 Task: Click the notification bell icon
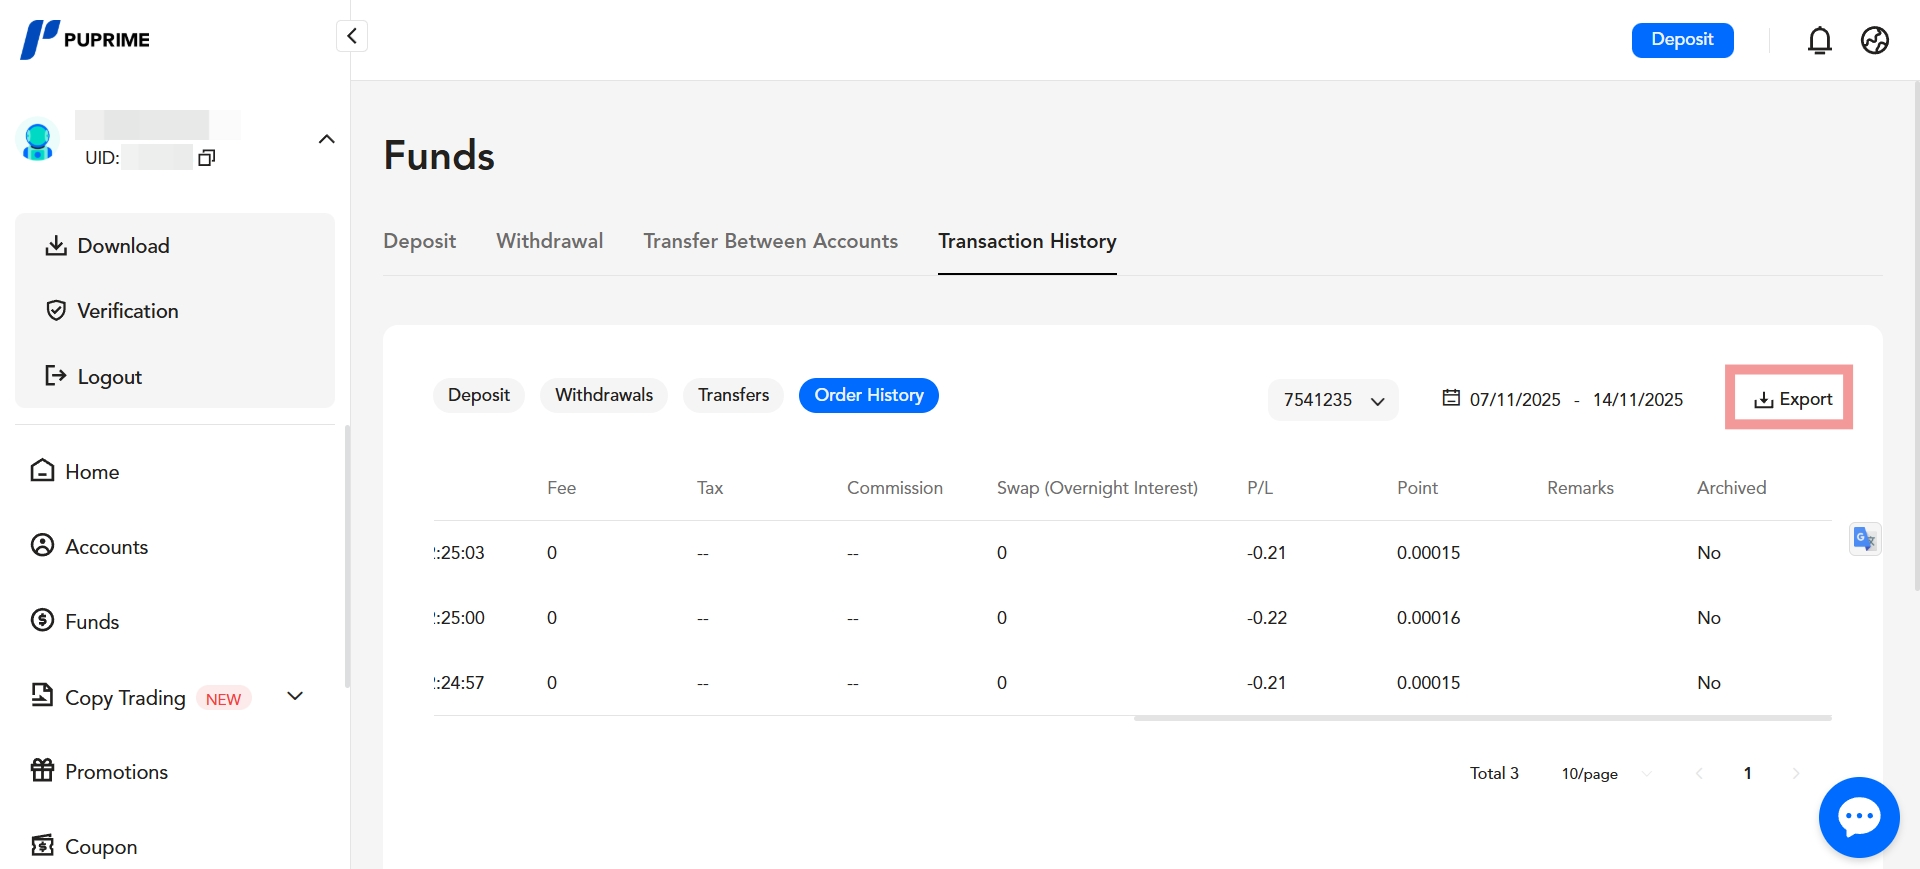1819,40
